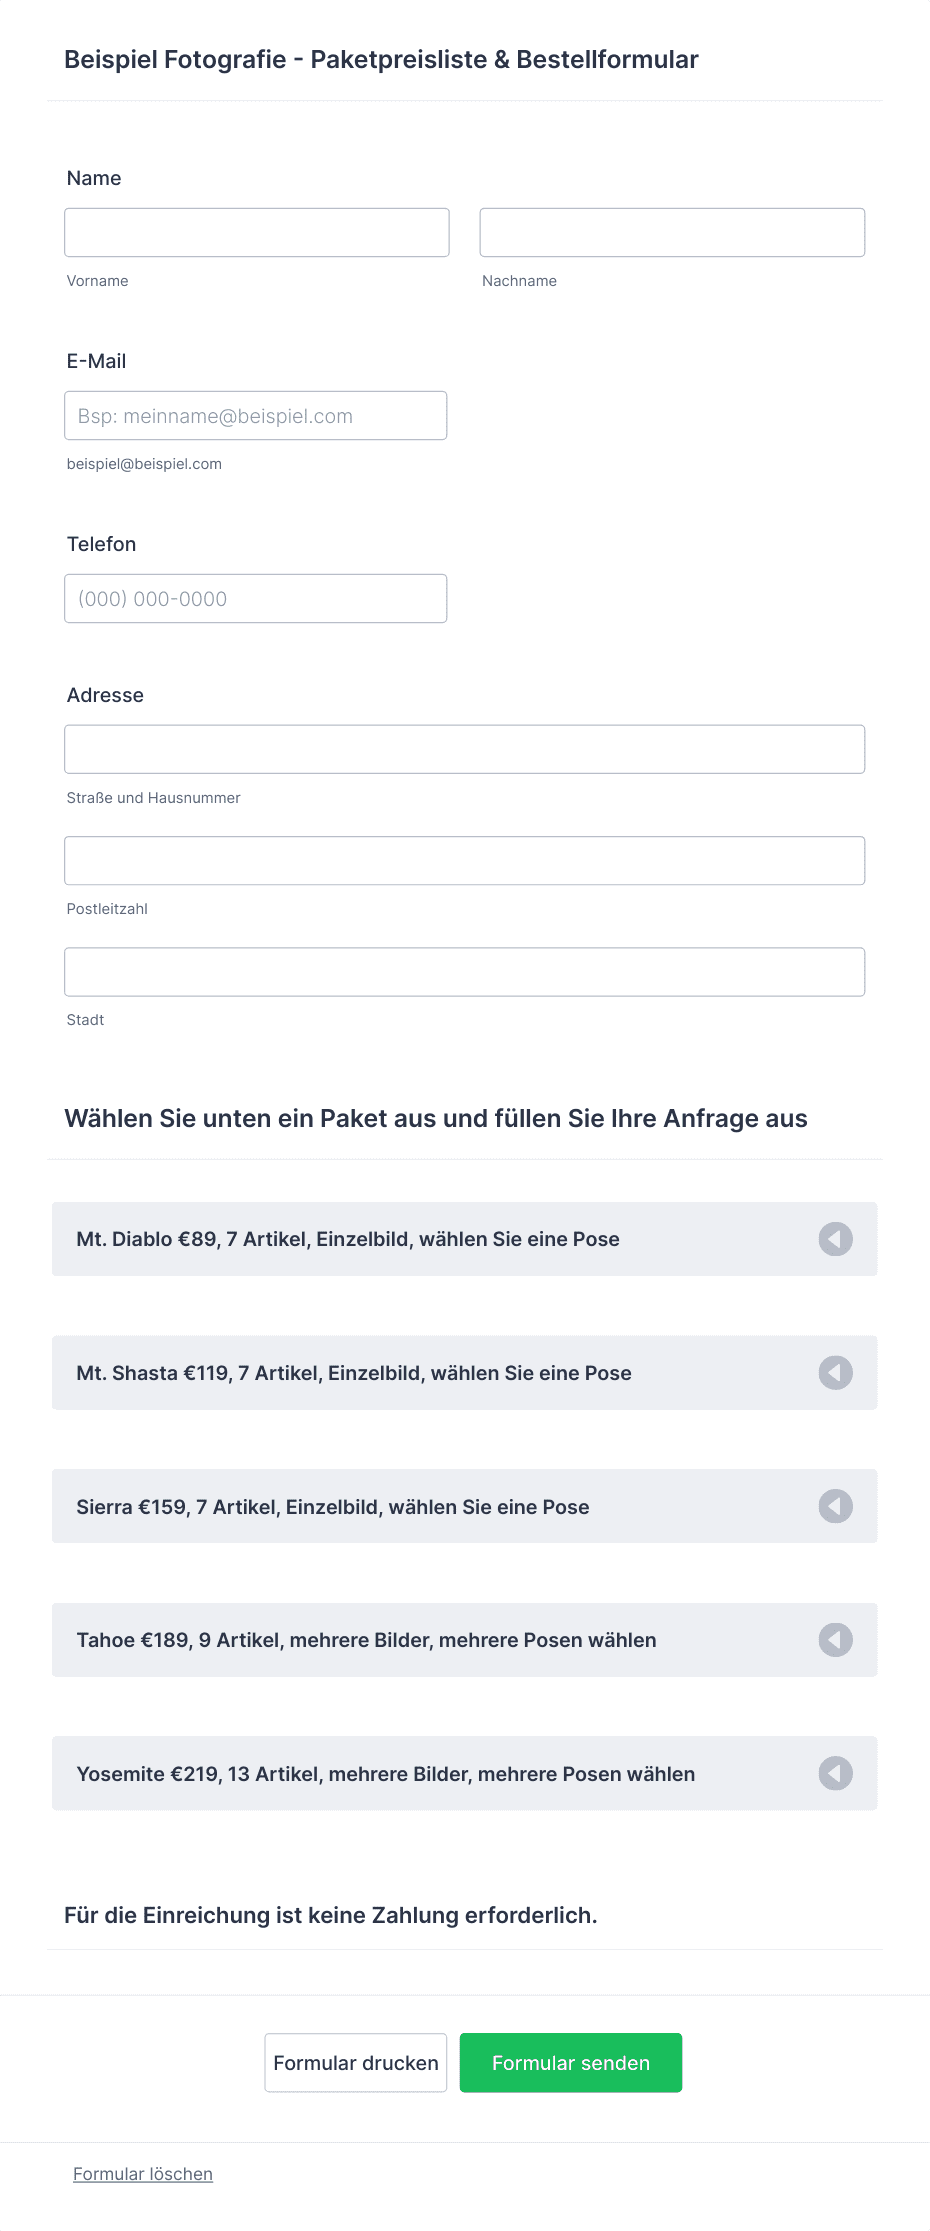
Task: Click the Formular drucken button
Action: [x=356, y=2063]
